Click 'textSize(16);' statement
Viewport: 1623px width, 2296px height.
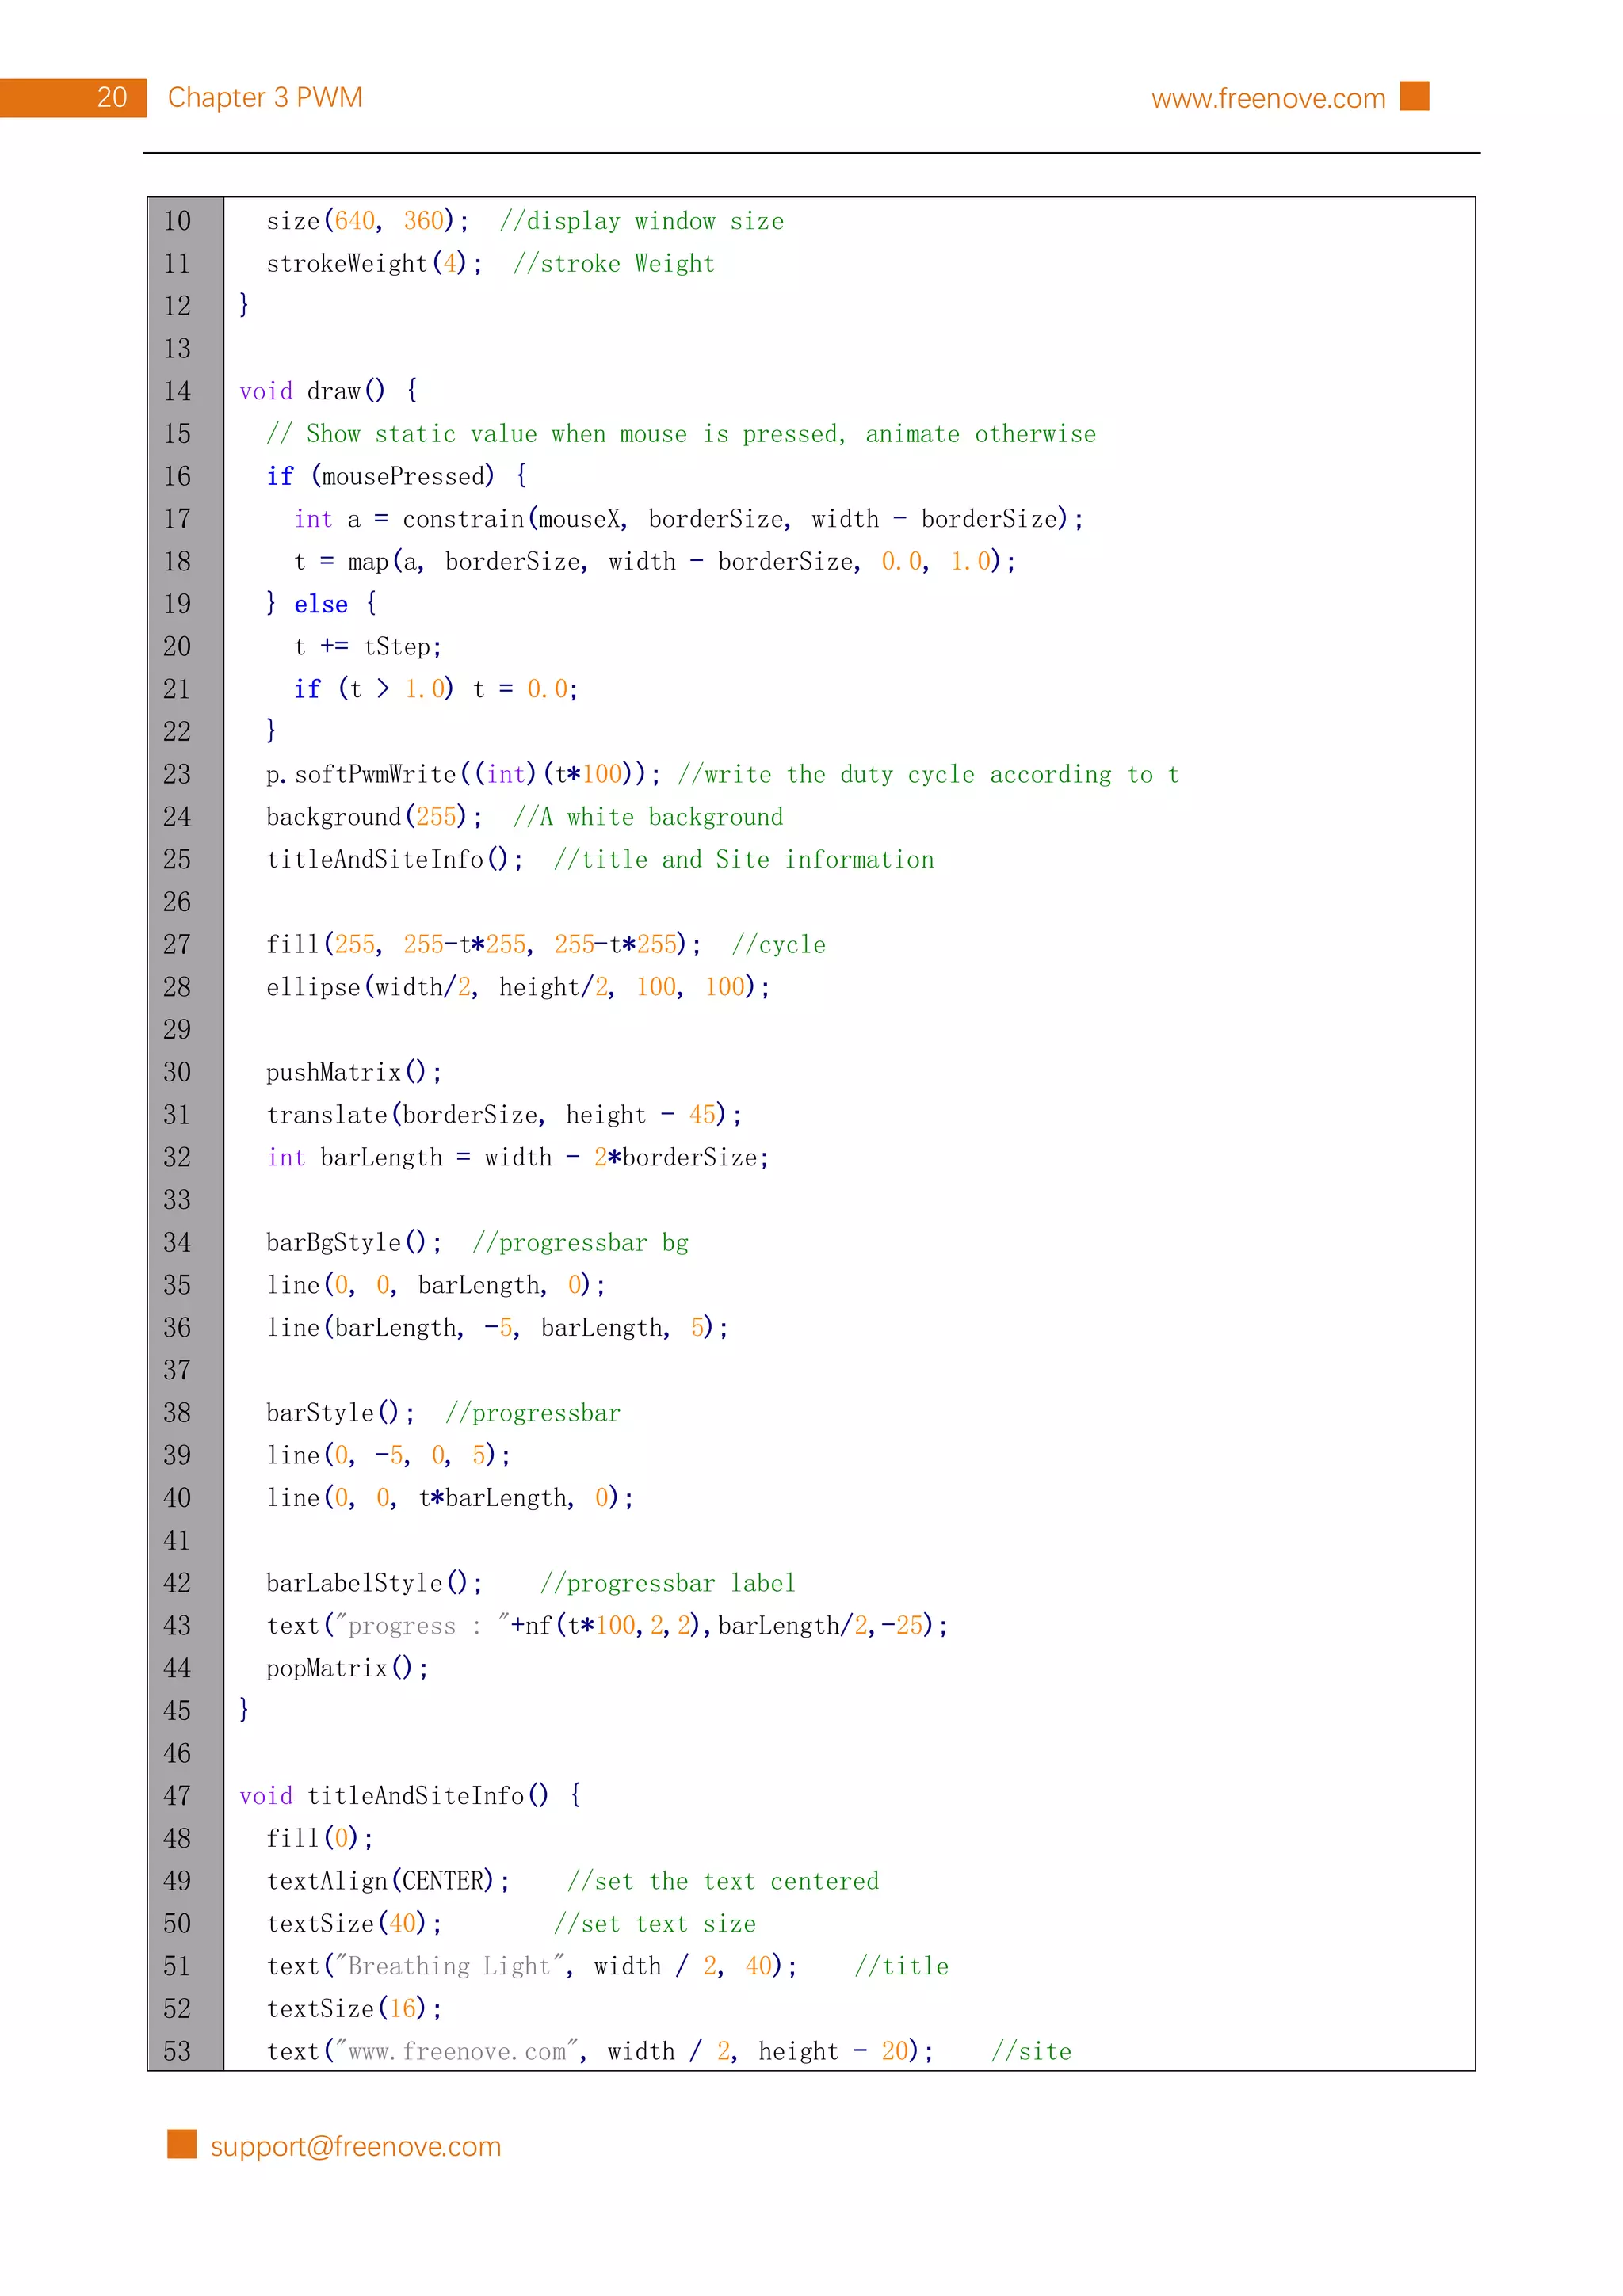(353, 2009)
